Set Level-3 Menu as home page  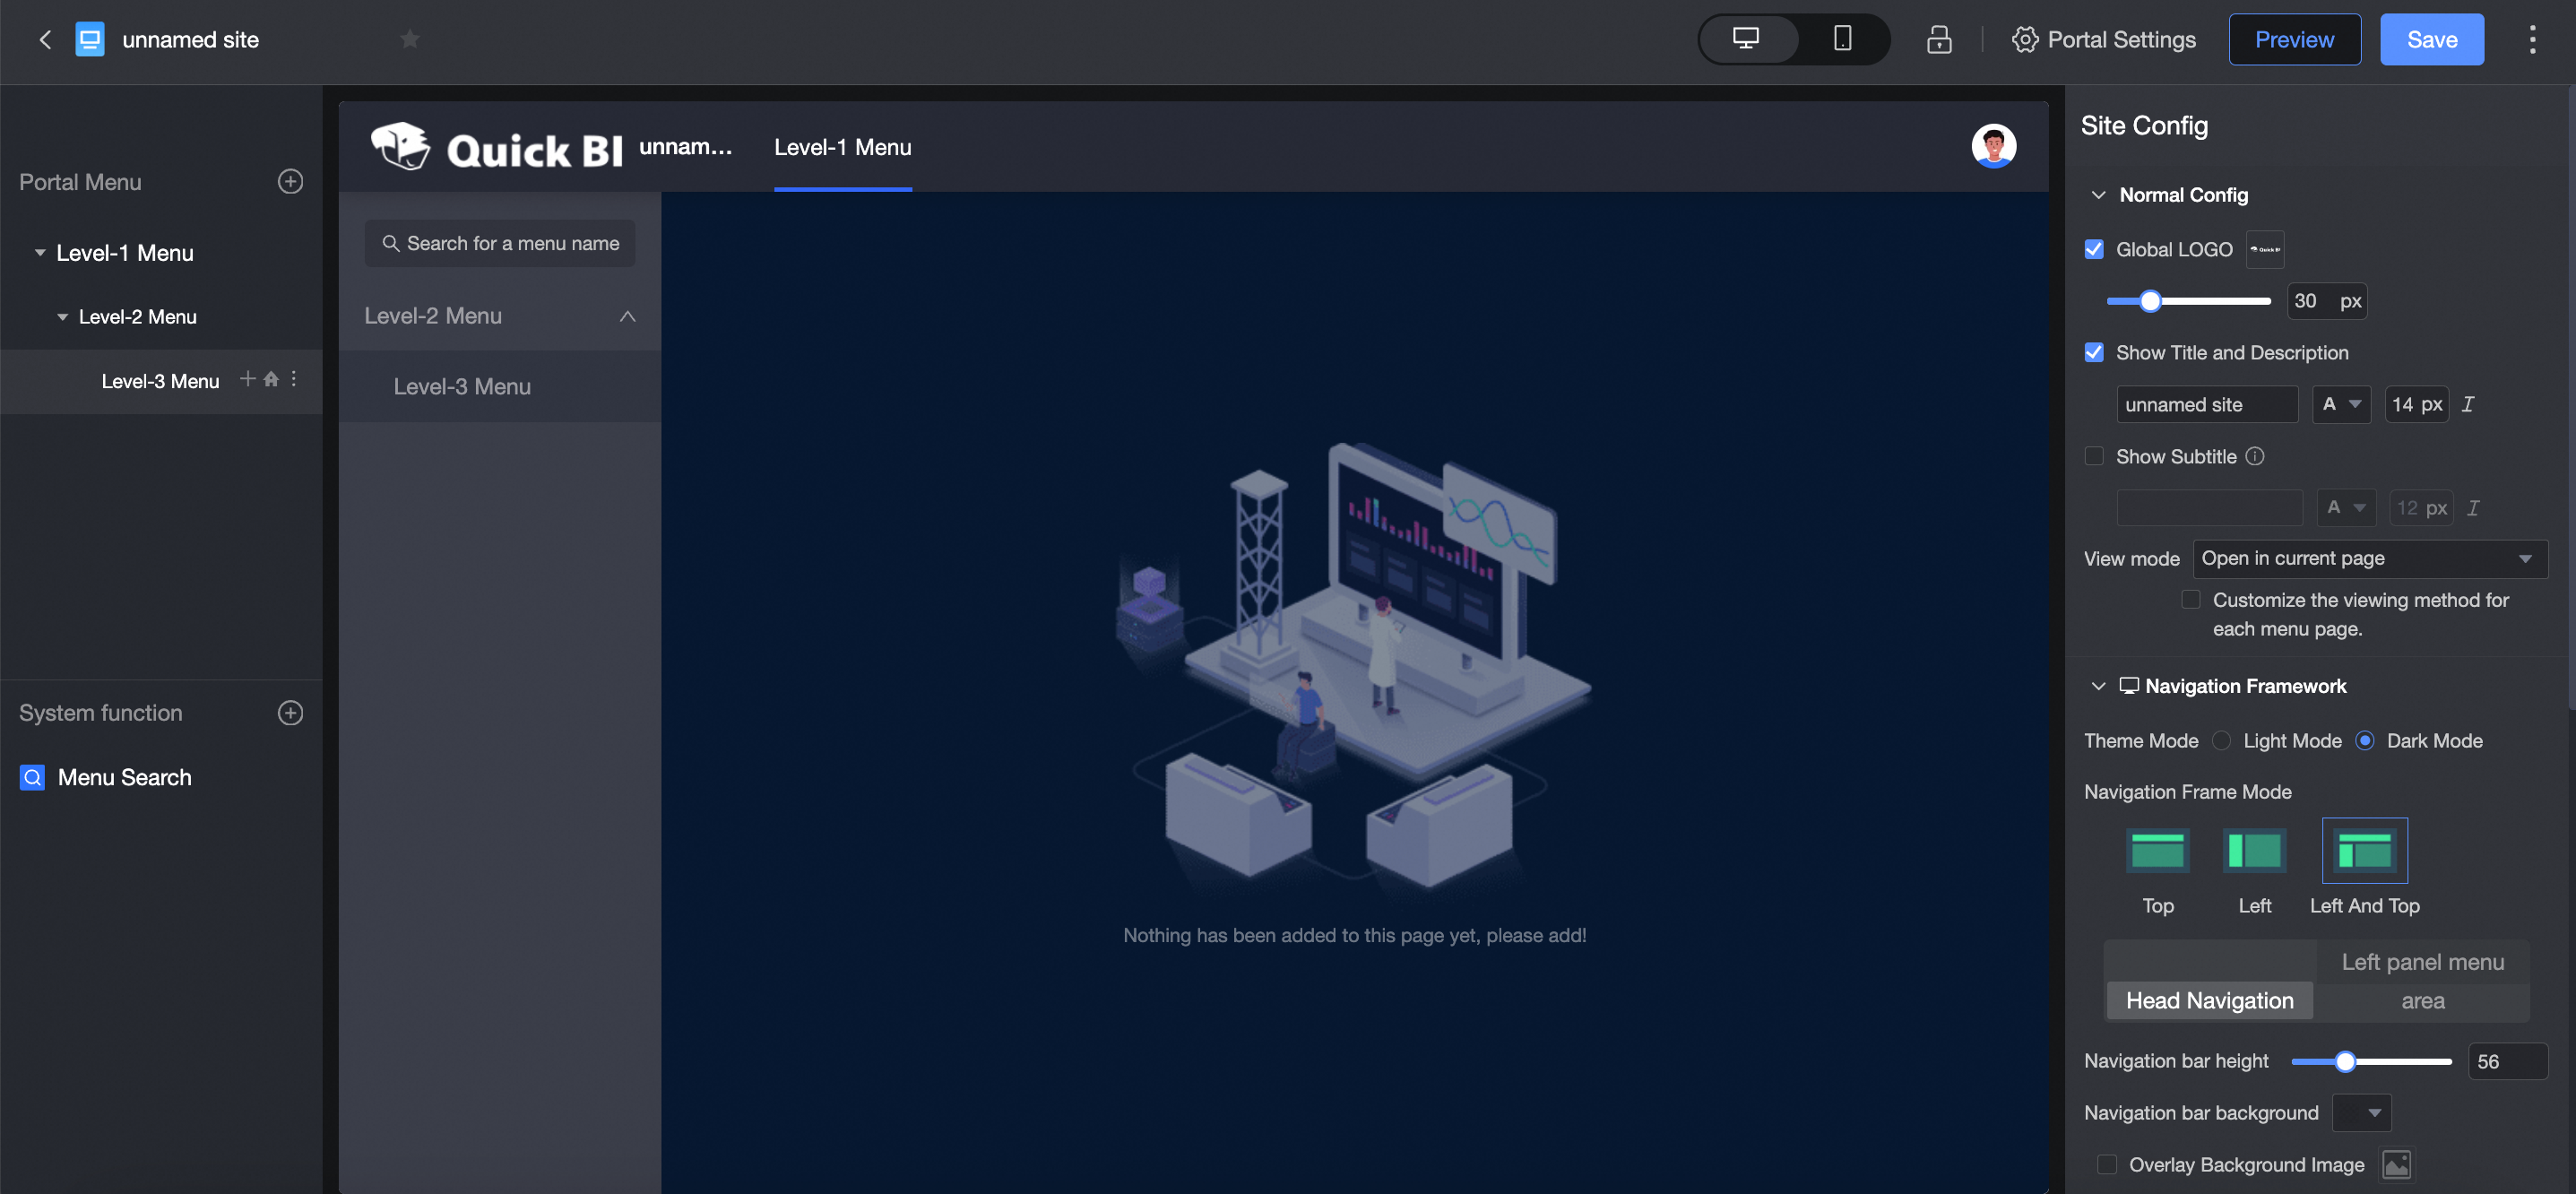271,379
